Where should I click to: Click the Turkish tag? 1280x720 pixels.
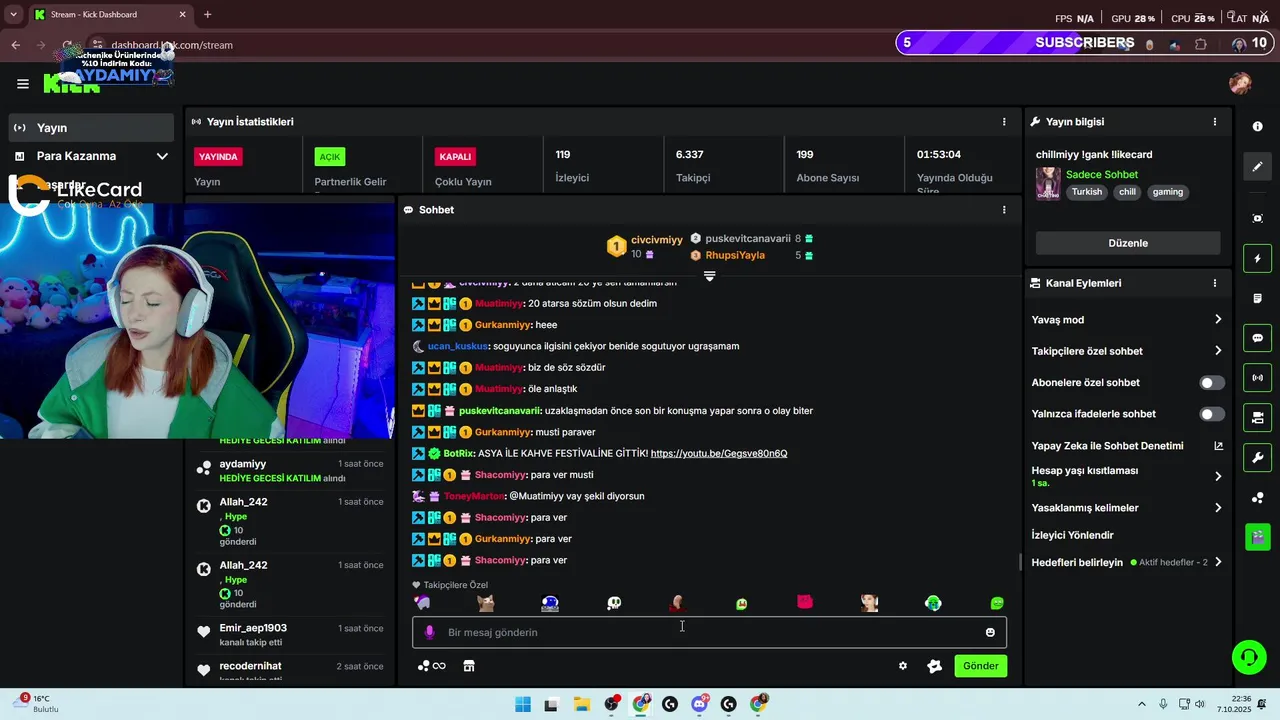(1087, 192)
